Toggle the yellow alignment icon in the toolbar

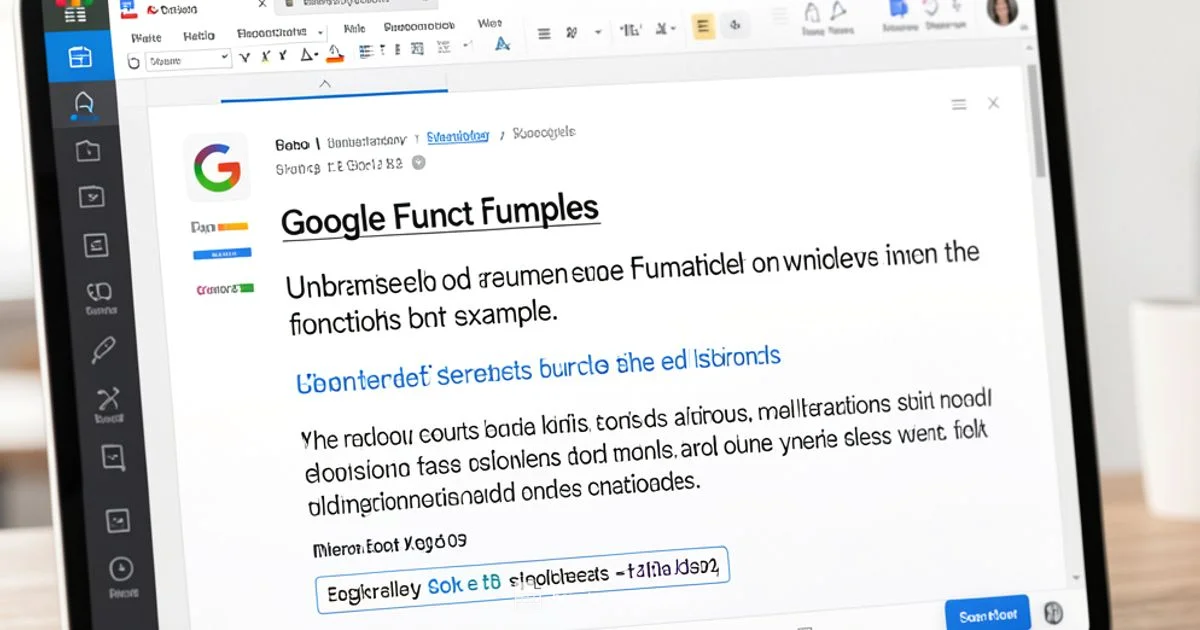tap(703, 27)
